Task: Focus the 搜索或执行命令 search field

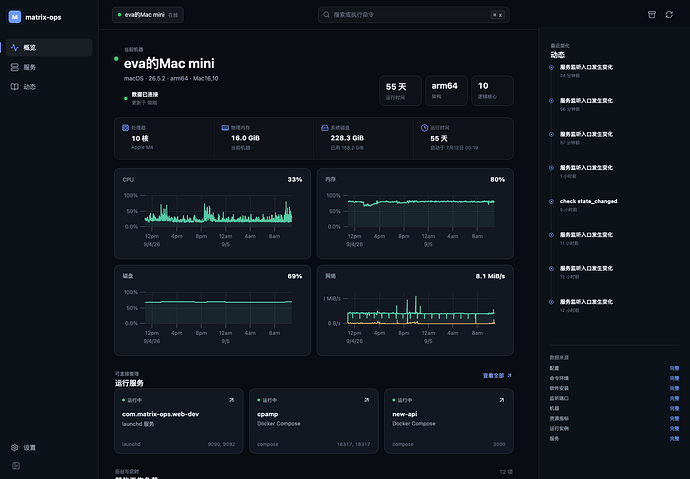Action: (x=414, y=15)
